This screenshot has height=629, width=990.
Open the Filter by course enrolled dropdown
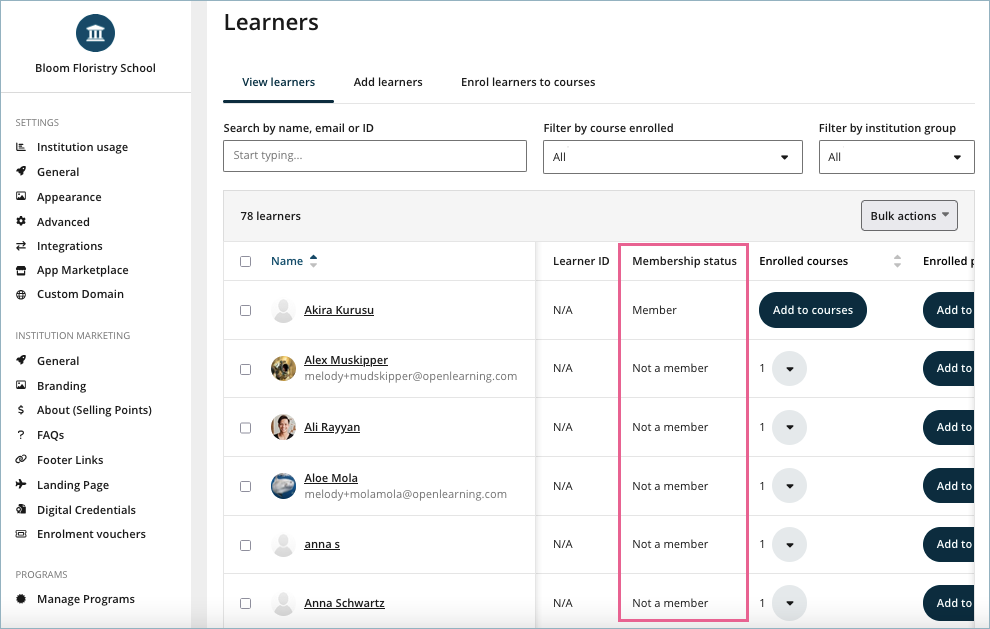672,157
